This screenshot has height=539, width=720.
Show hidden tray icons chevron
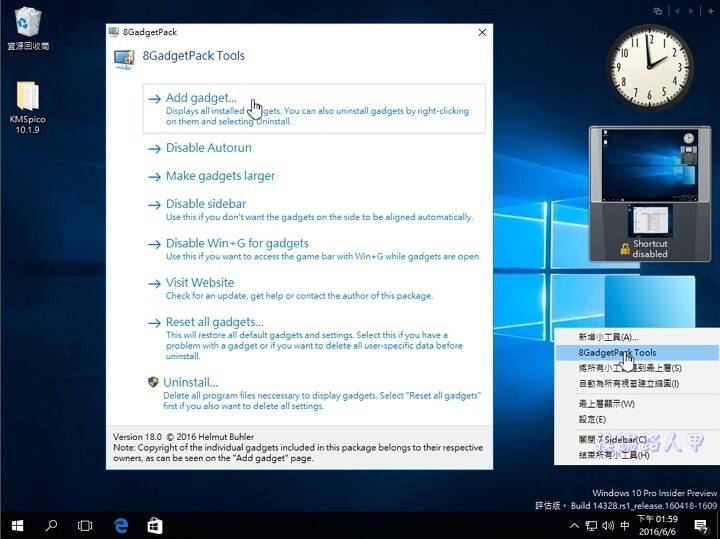click(574, 526)
